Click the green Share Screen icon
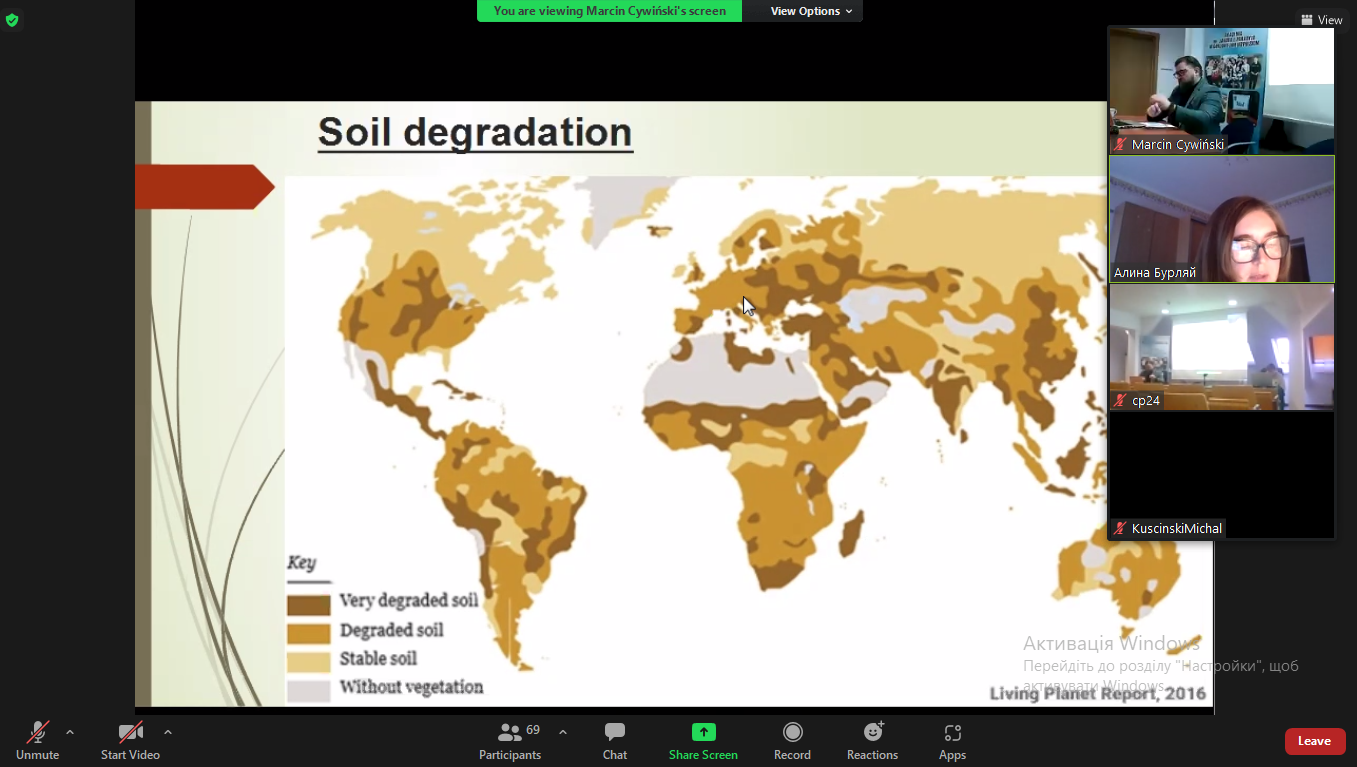 click(703, 733)
